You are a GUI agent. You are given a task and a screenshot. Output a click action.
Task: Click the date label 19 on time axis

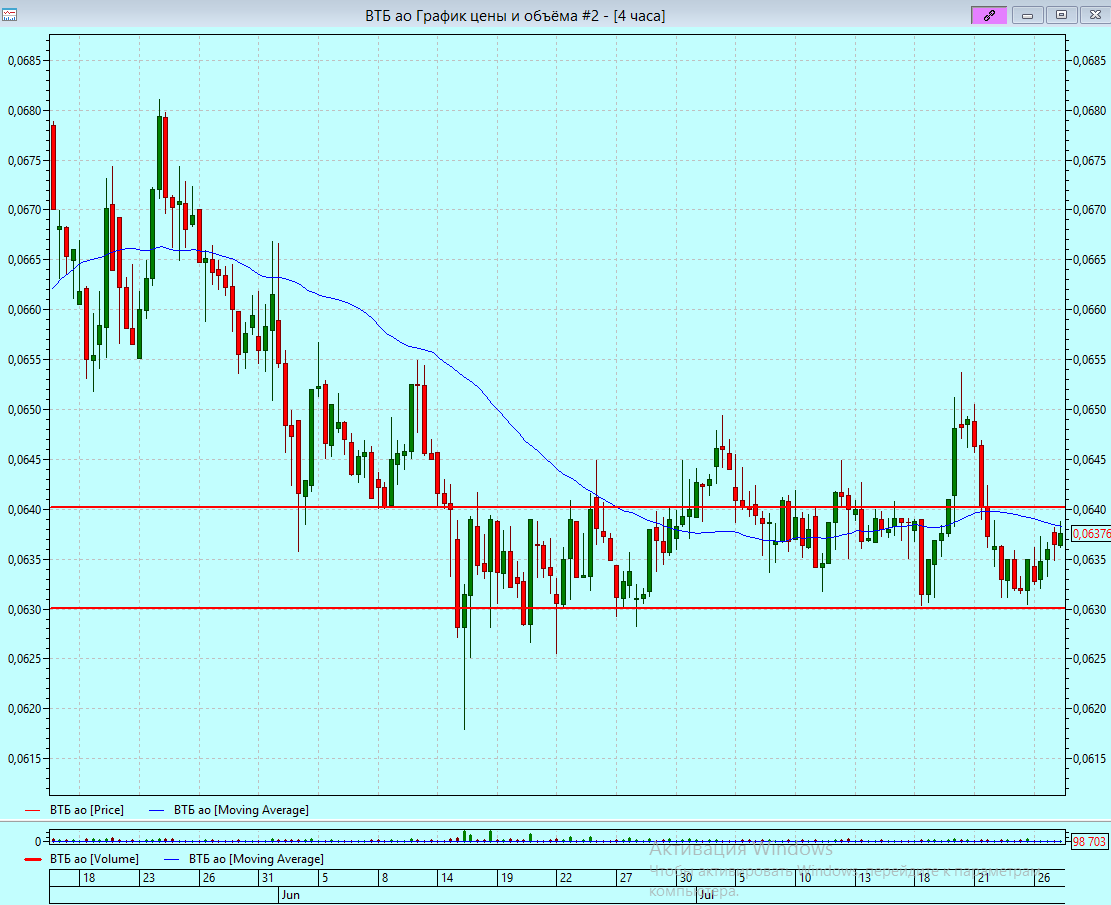(507, 878)
